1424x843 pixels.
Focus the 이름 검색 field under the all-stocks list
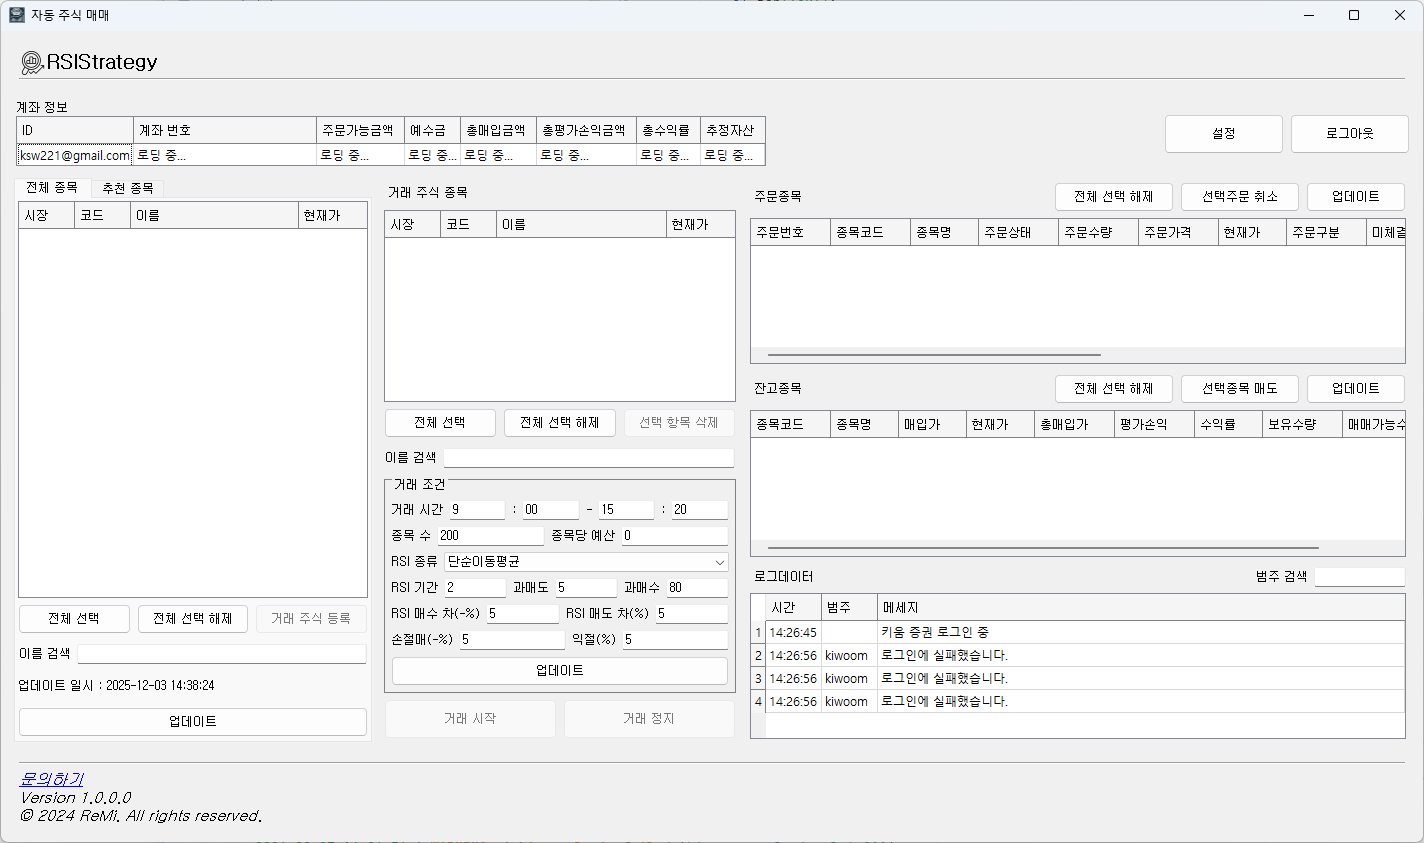click(x=222, y=654)
